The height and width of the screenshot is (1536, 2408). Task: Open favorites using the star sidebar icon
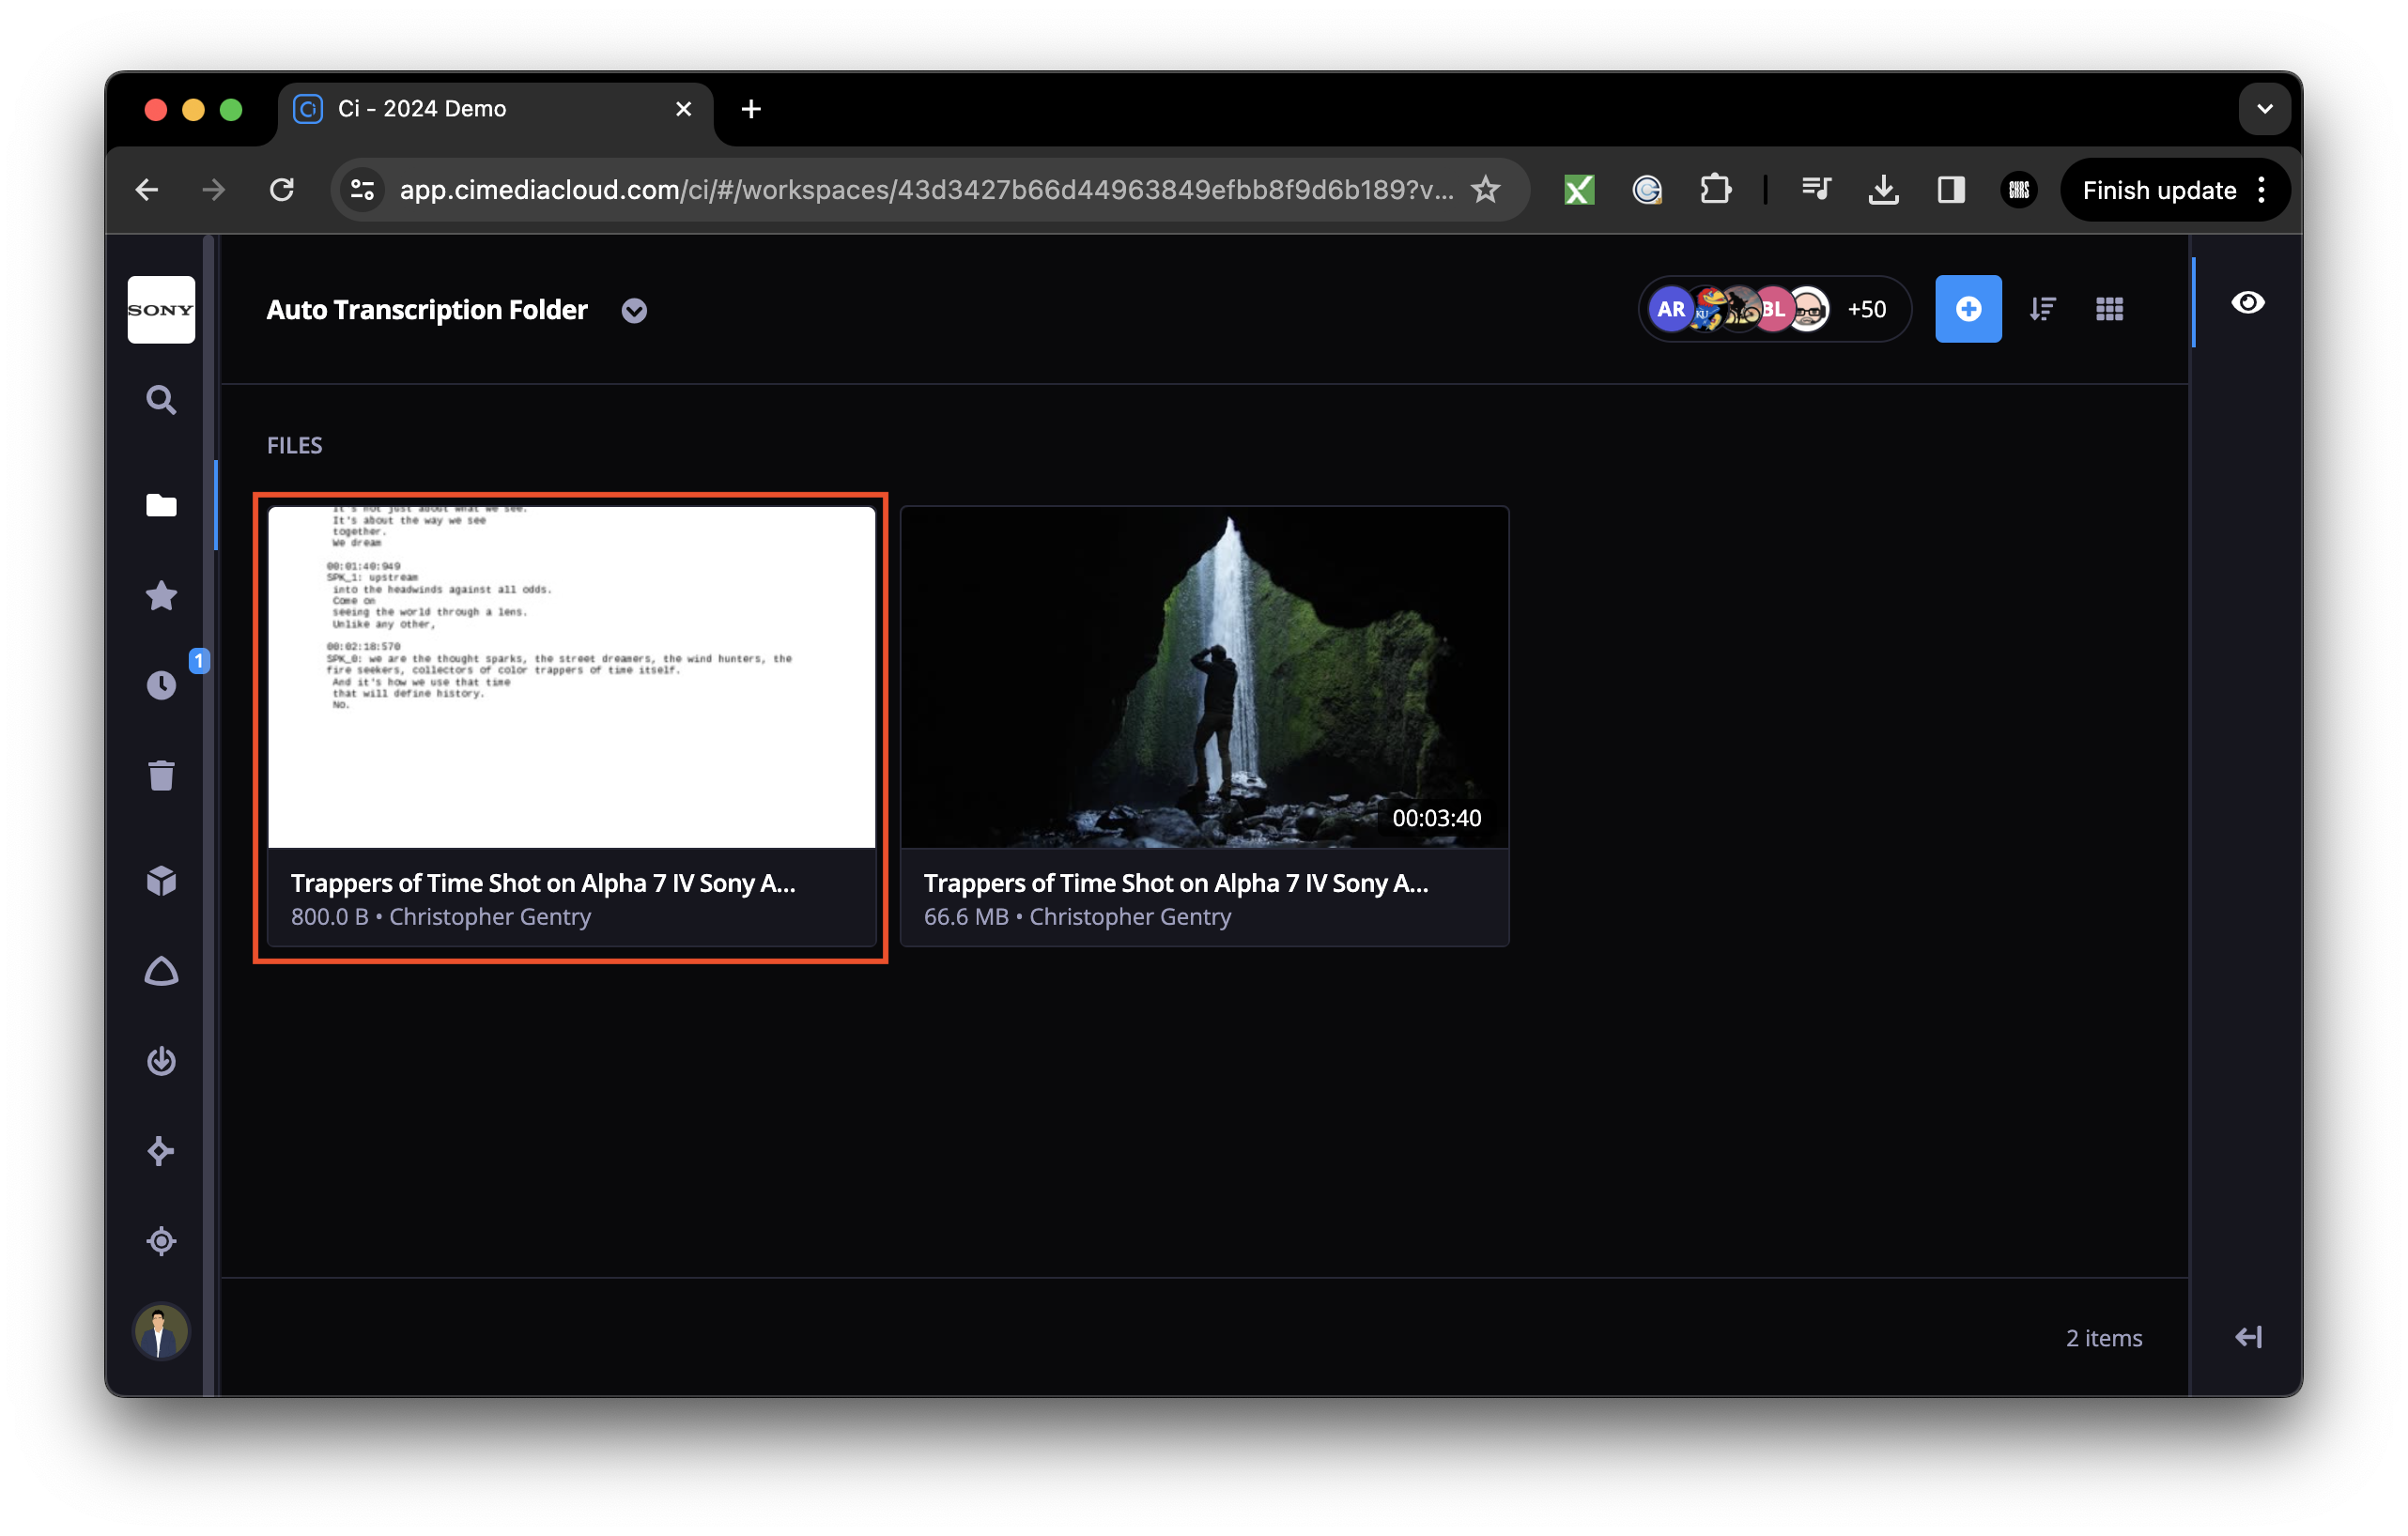point(160,595)
